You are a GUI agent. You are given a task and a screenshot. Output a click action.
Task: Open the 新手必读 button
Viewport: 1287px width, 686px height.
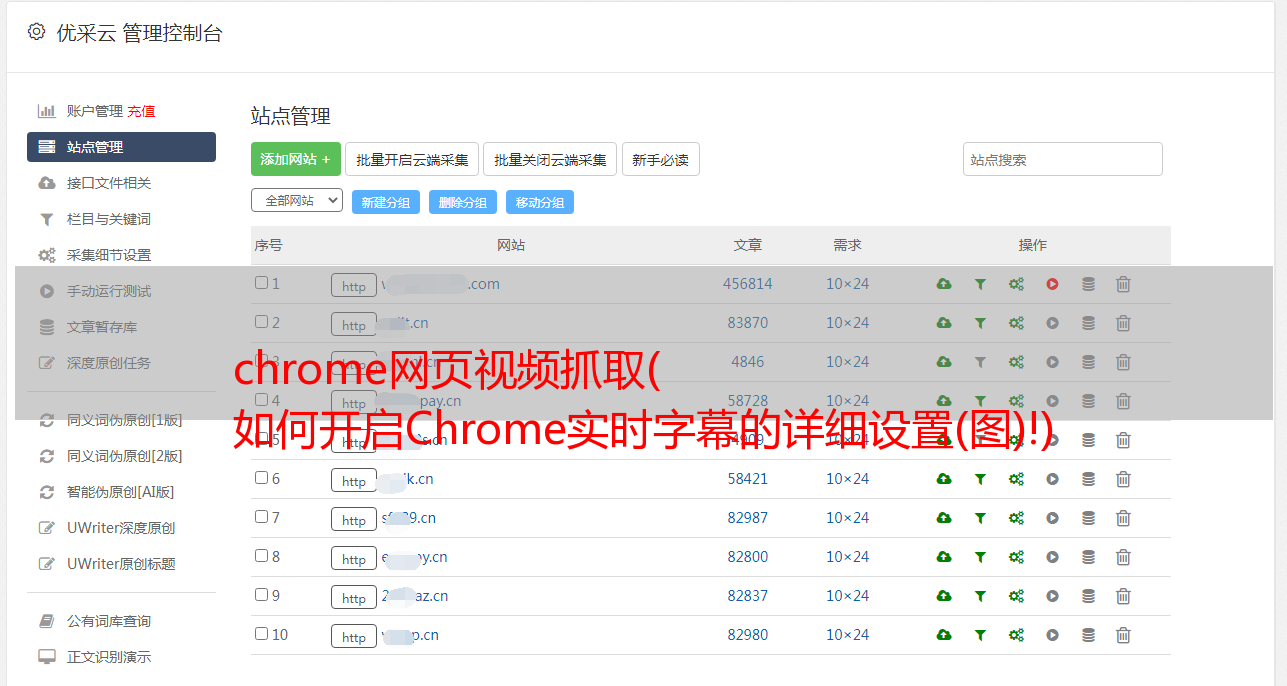tap(660, 159)
